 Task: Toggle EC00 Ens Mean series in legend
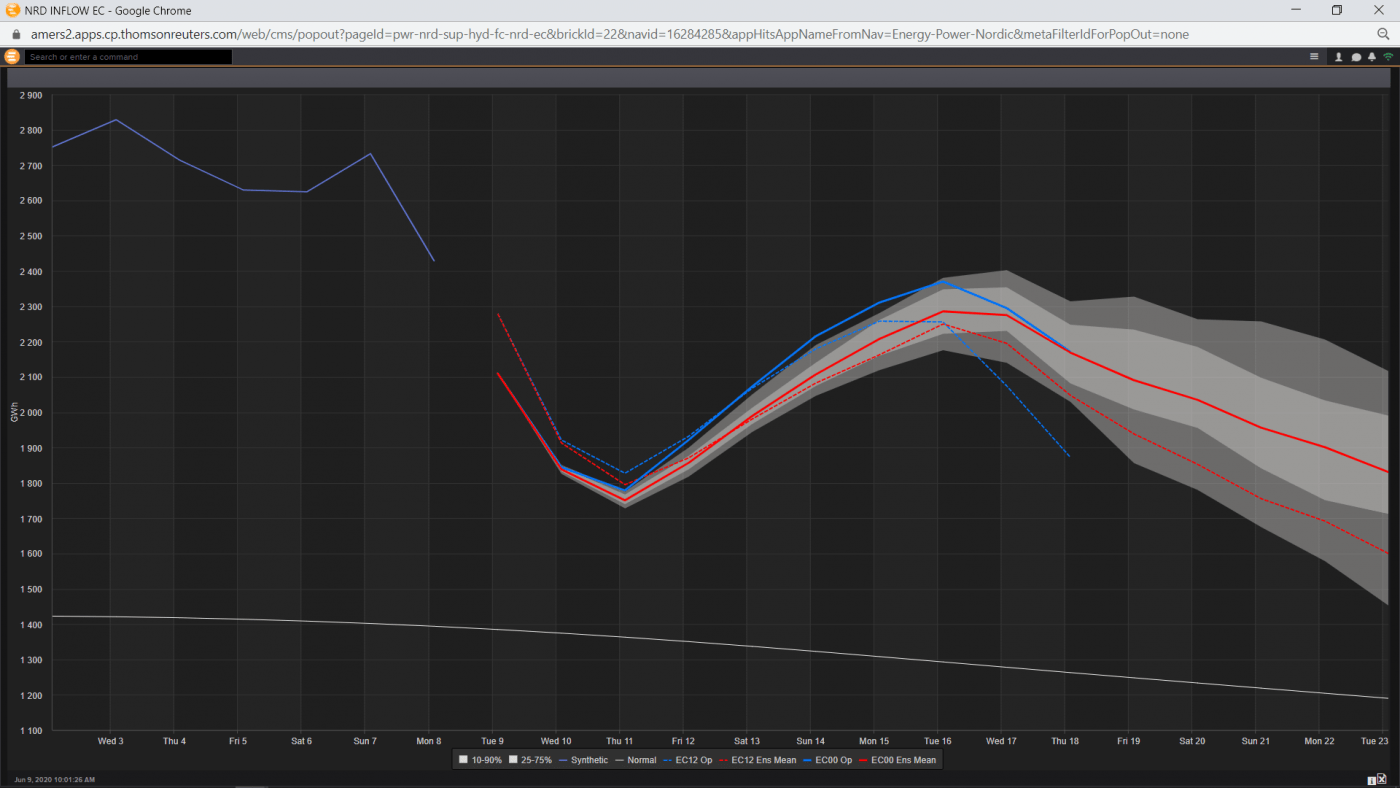(x=898, y=760)
